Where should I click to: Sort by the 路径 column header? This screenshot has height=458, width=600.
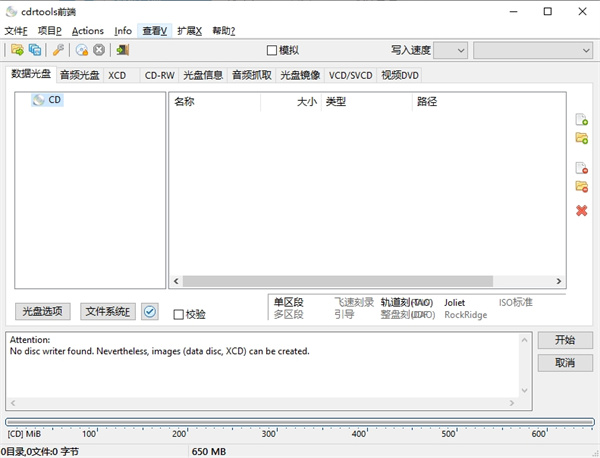click(489, 102)
